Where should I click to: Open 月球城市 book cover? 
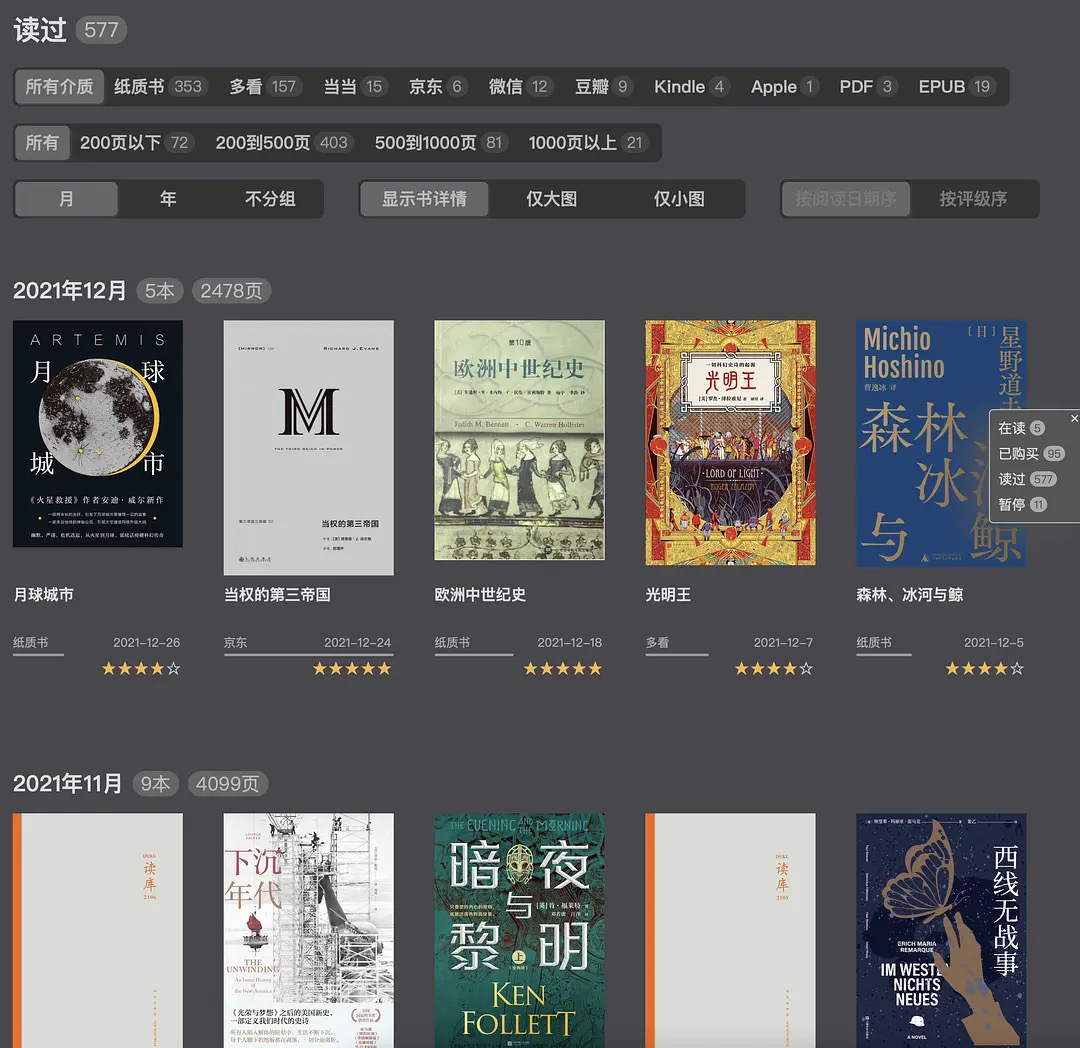[98, 433]
